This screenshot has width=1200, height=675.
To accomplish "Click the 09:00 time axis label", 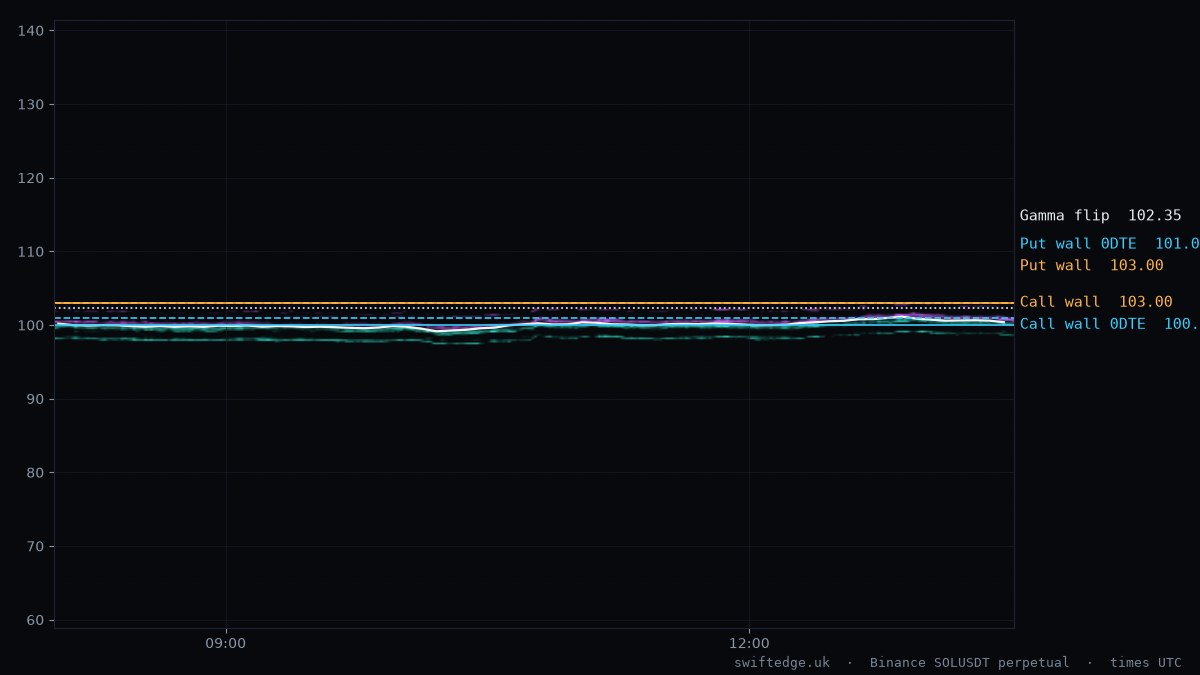I will coord(226,644).
